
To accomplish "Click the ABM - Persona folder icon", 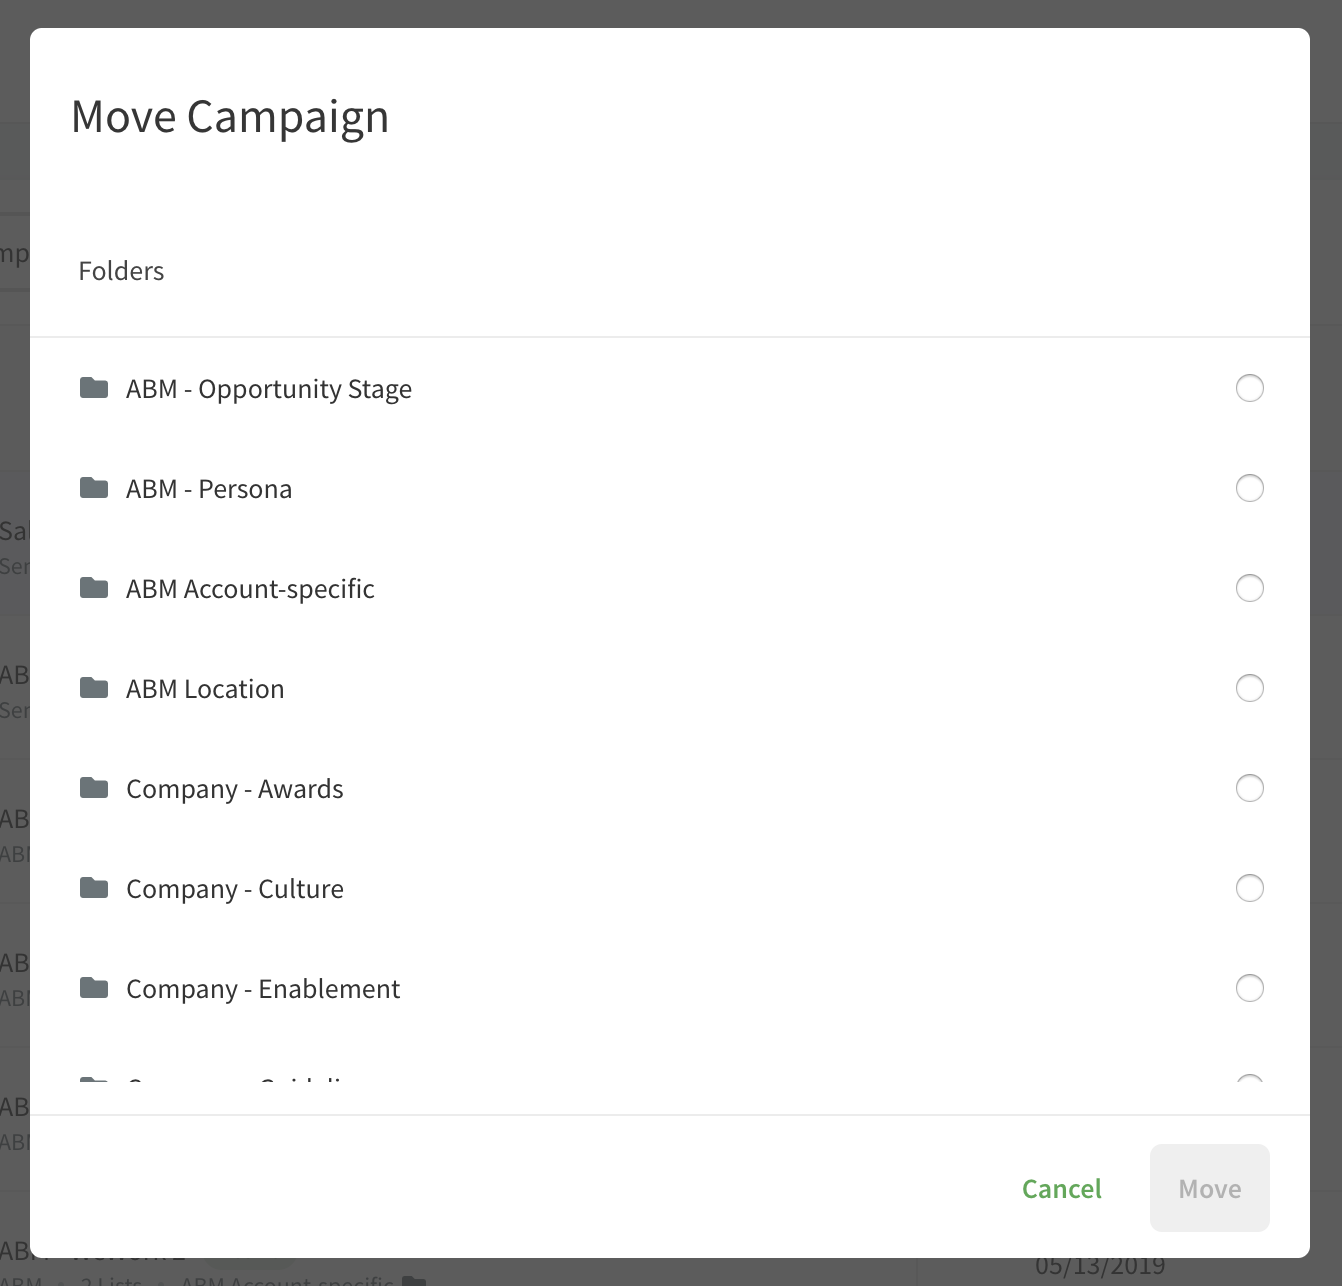I will coord(94,487).
